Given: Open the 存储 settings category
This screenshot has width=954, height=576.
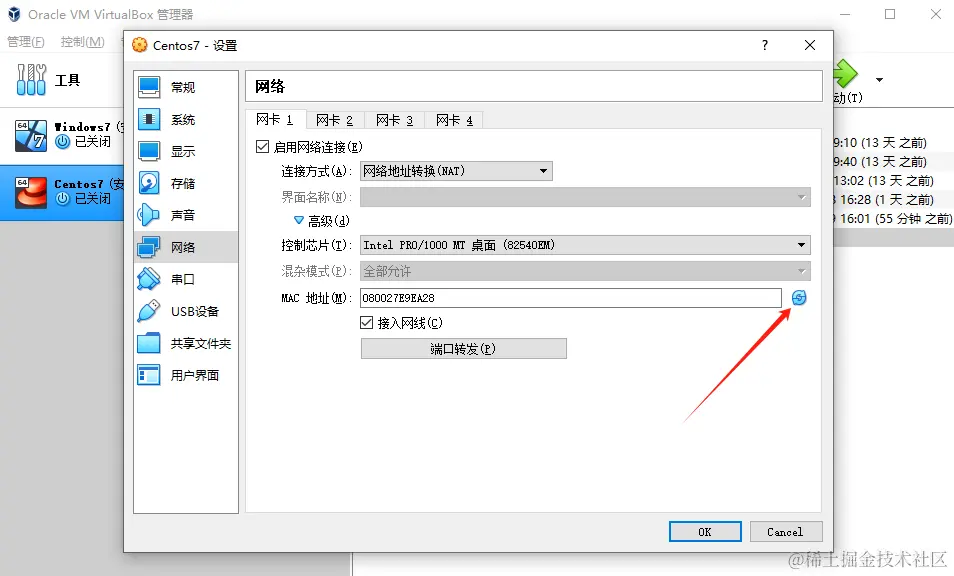Looking at the screenshot, I should click(186, 183).
